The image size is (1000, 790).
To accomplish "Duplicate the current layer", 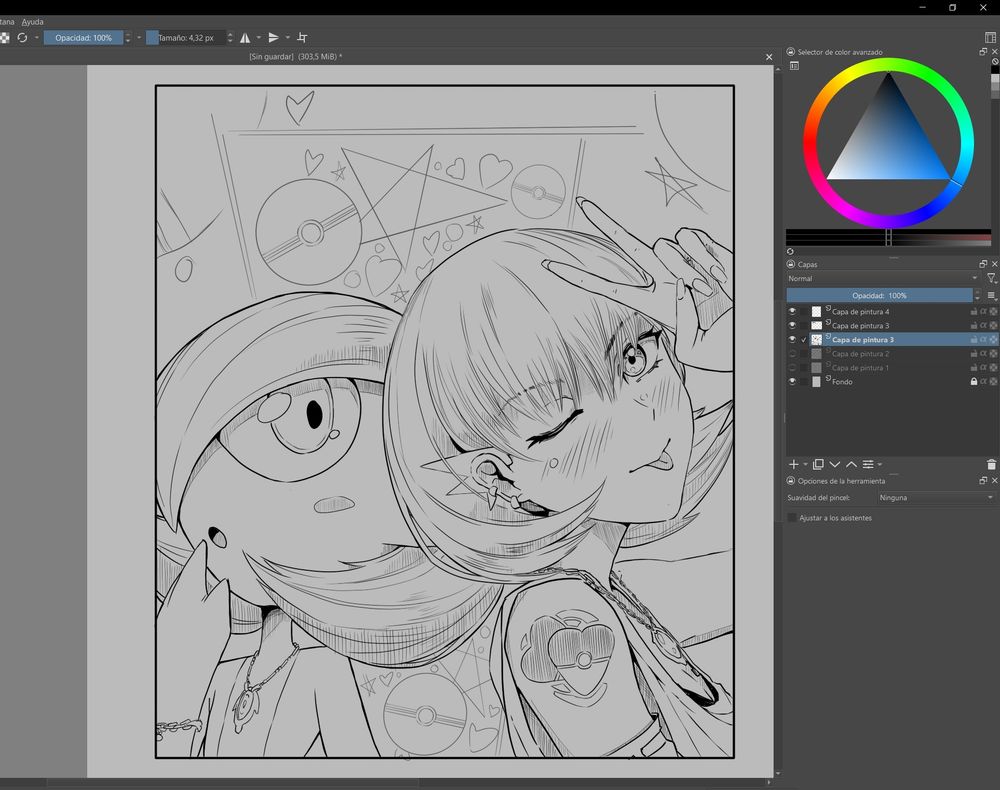I will [x=818, y=464].
